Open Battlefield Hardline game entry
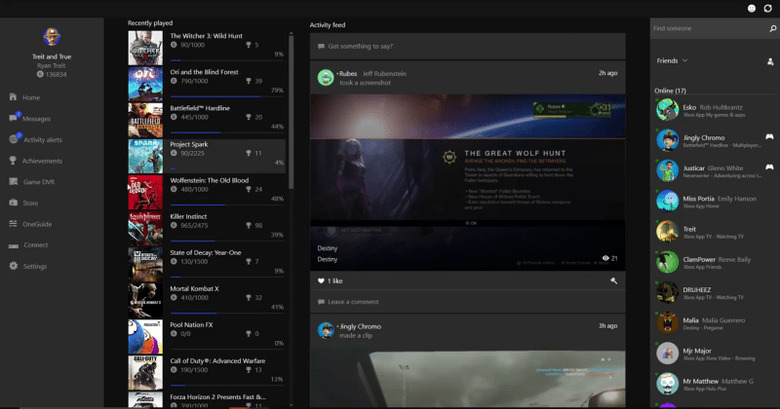The image size is (780, 409). click(x=206, y=120)
